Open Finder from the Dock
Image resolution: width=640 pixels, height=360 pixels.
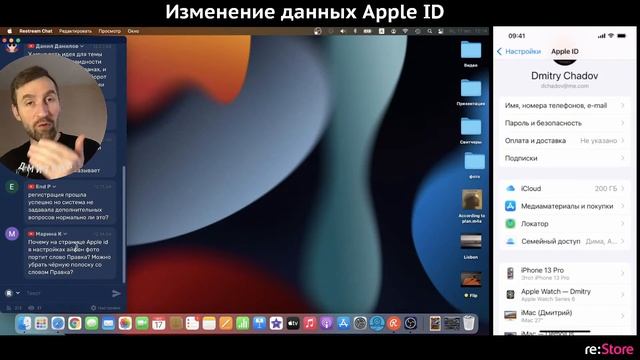point(24,324)
